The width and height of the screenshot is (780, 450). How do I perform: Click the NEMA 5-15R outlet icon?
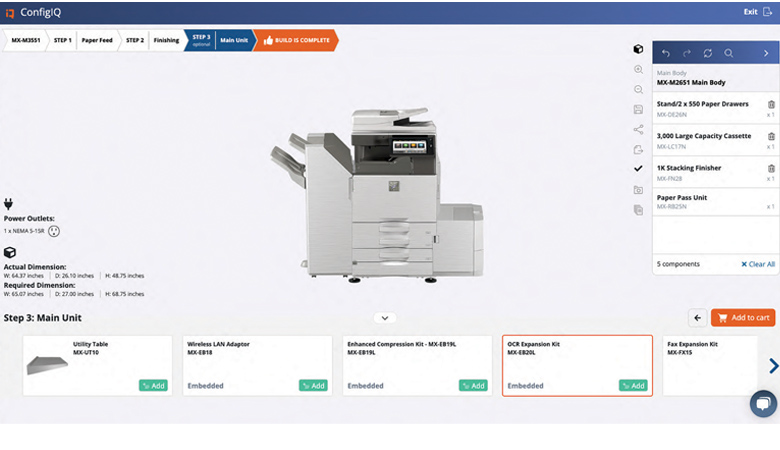point(54,231)
